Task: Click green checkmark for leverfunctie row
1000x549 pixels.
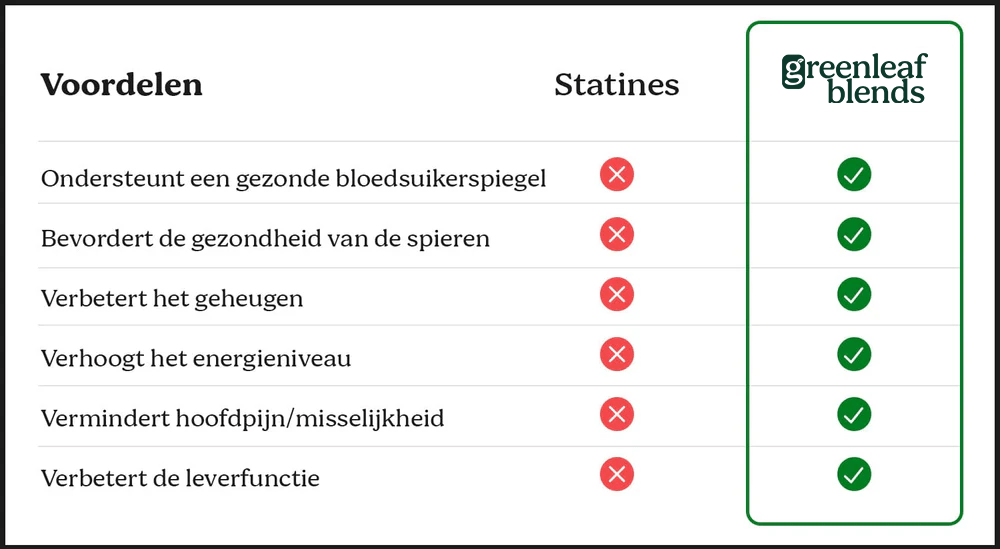Action: (x=854, y=474)
